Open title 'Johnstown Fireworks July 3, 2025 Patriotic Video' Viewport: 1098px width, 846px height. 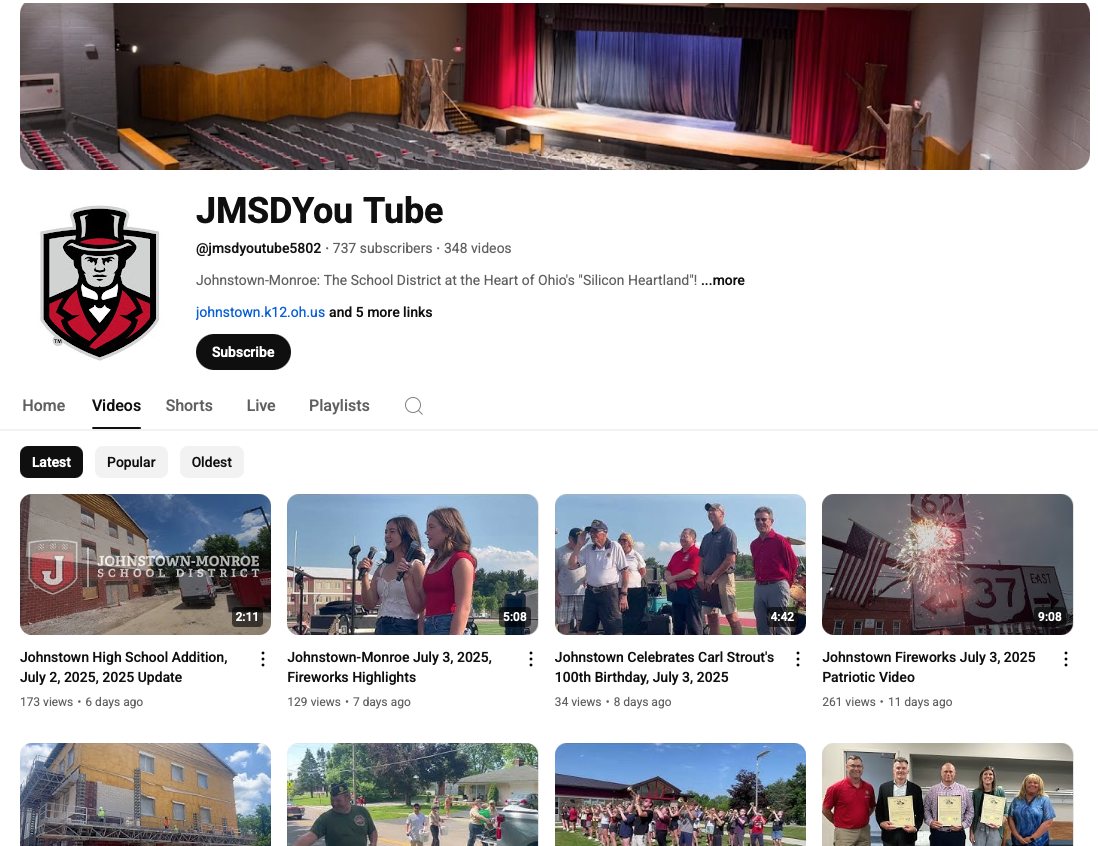point(929,667)
